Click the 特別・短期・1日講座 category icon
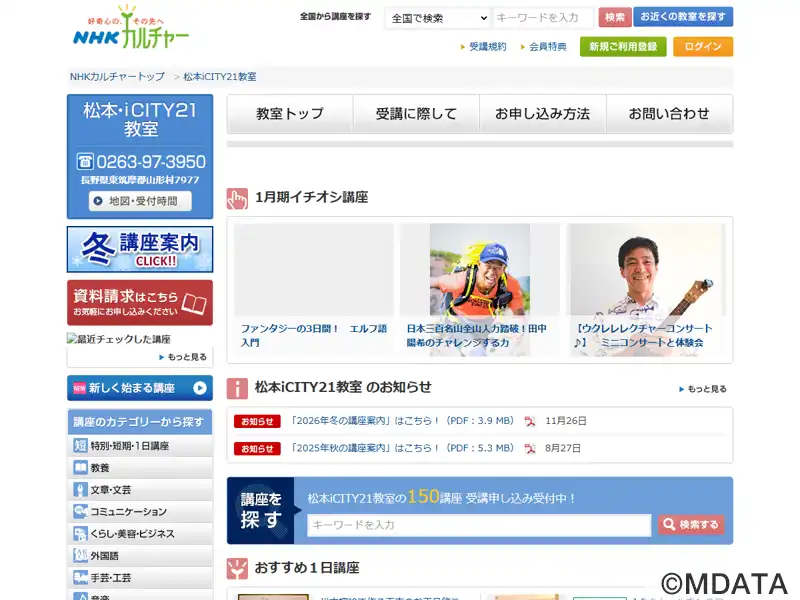Image resolution: width=800 pixels, height=600 pixels. pos(81,446)
